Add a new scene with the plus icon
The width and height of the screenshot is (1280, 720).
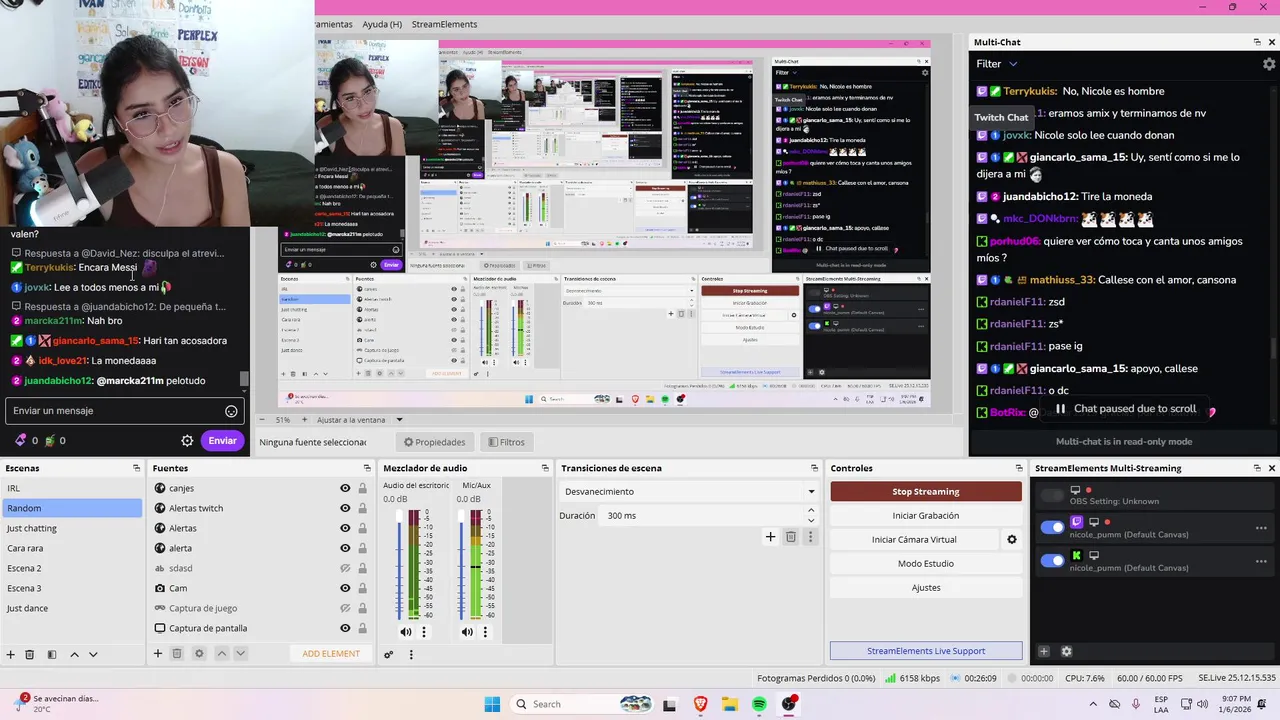(x=10, y=654)
